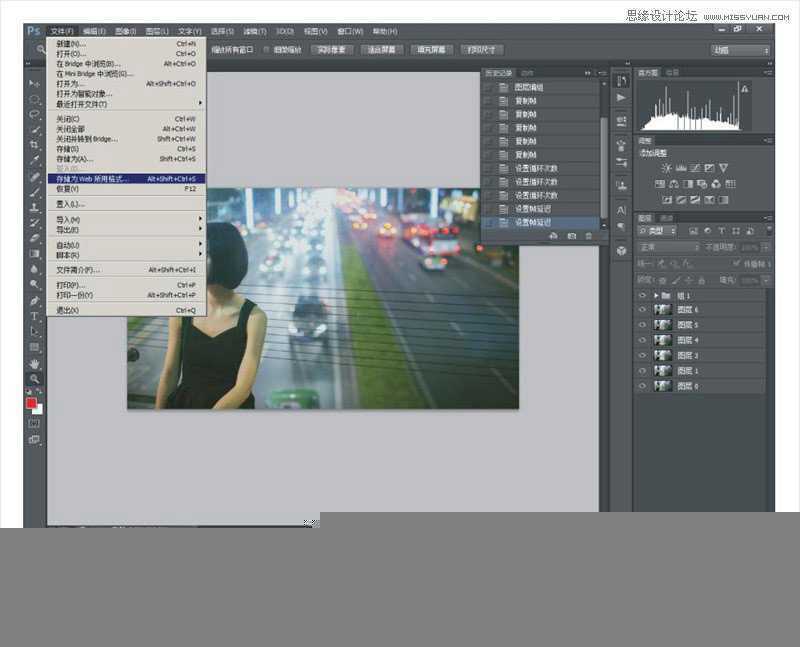Open the layer filter 类型 dropdown
This screenshot has height=647, width=800.
pos(657,231)
